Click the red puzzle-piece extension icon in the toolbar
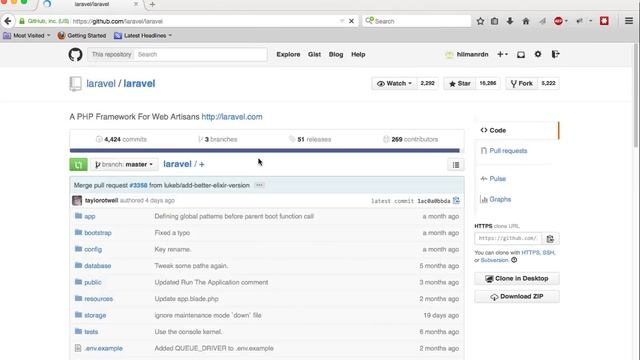Image resolution: width=640 pixels, height=360 pixels. pos(604,21)
